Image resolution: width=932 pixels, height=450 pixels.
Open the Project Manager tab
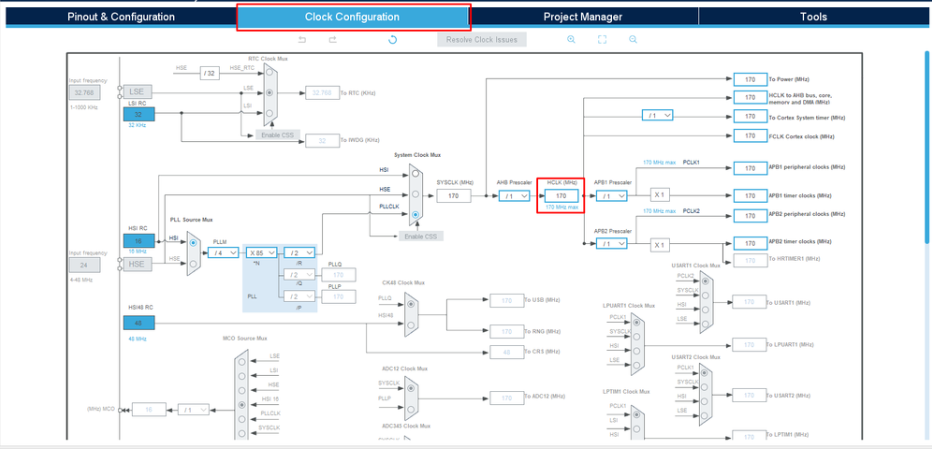pos(583,17)
